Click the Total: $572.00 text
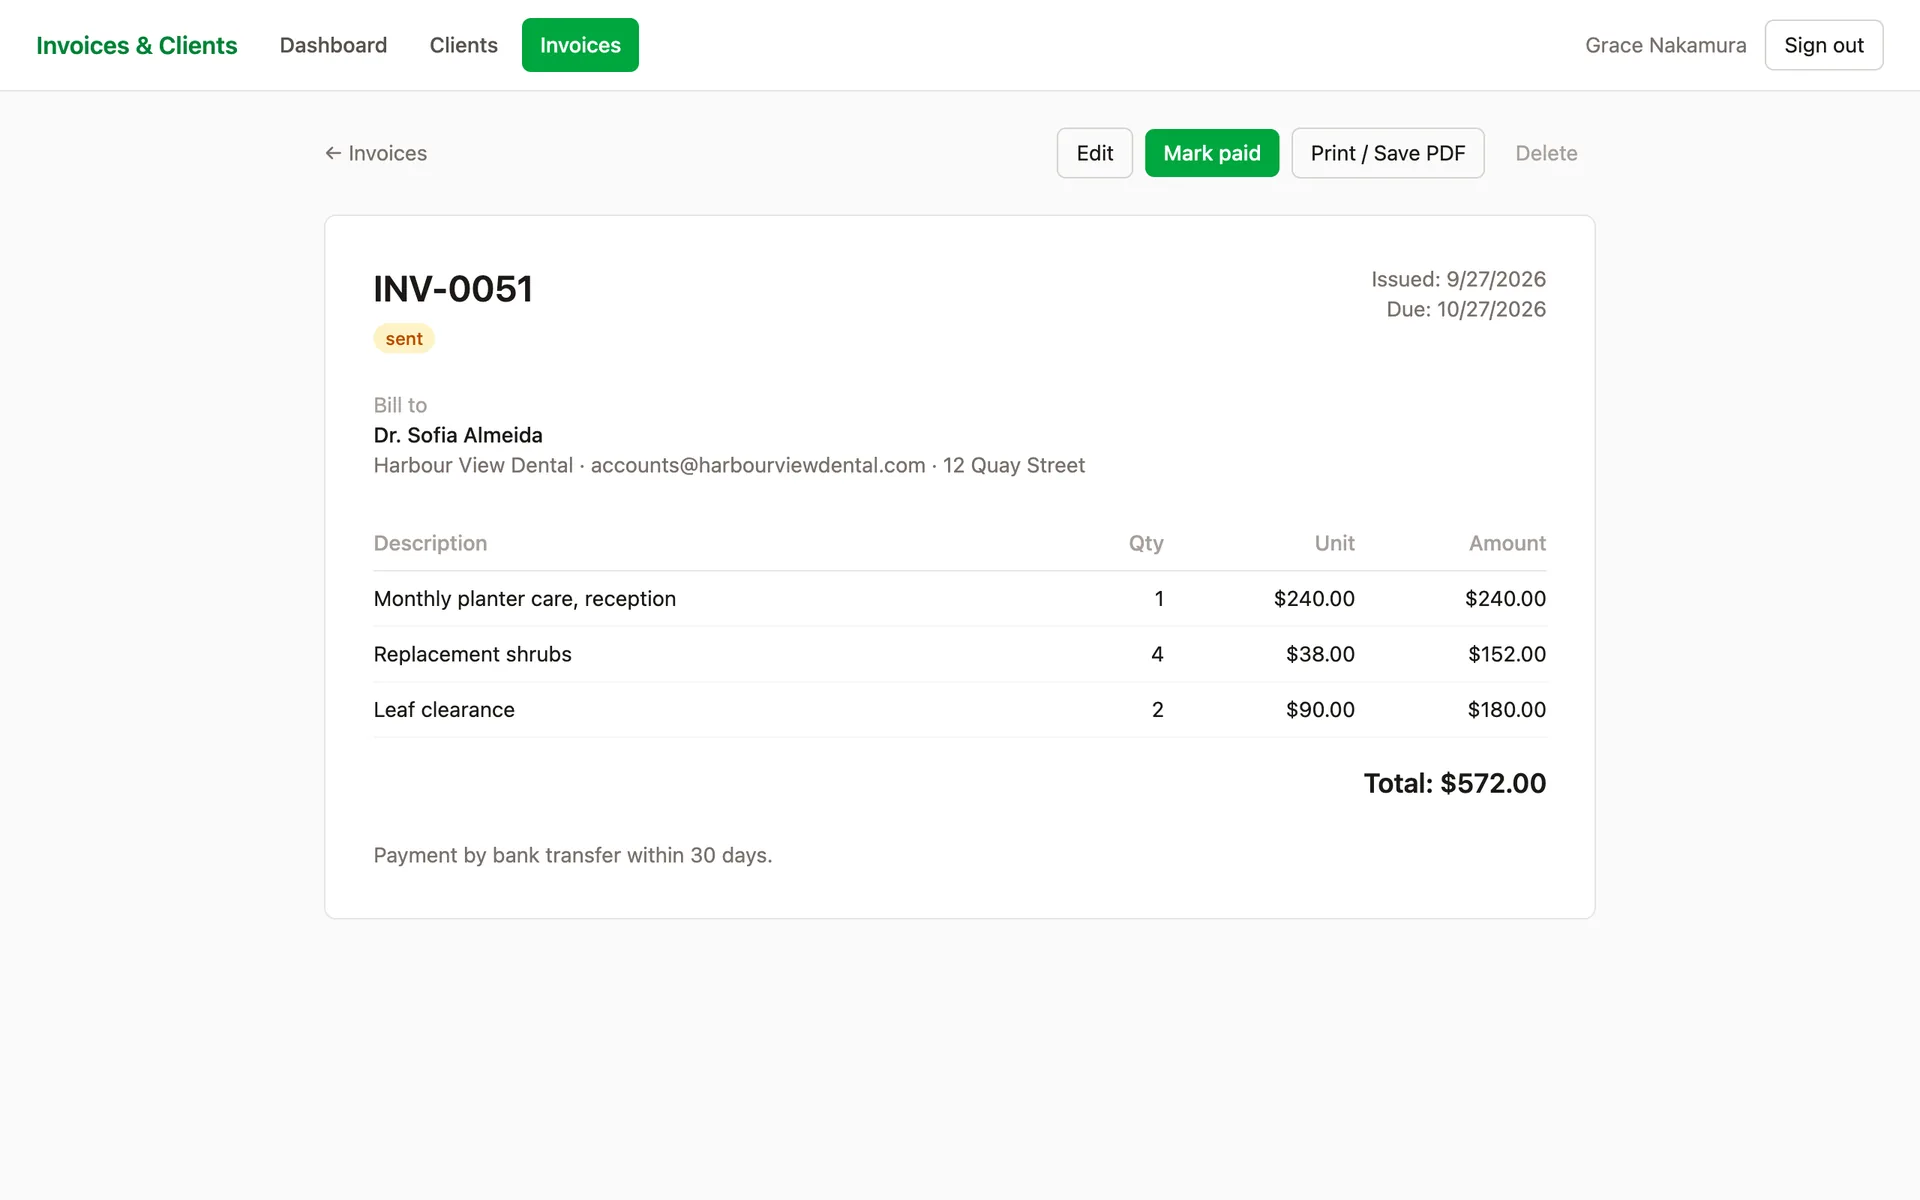The image size is (1920, 1200). coord(1455,783)
